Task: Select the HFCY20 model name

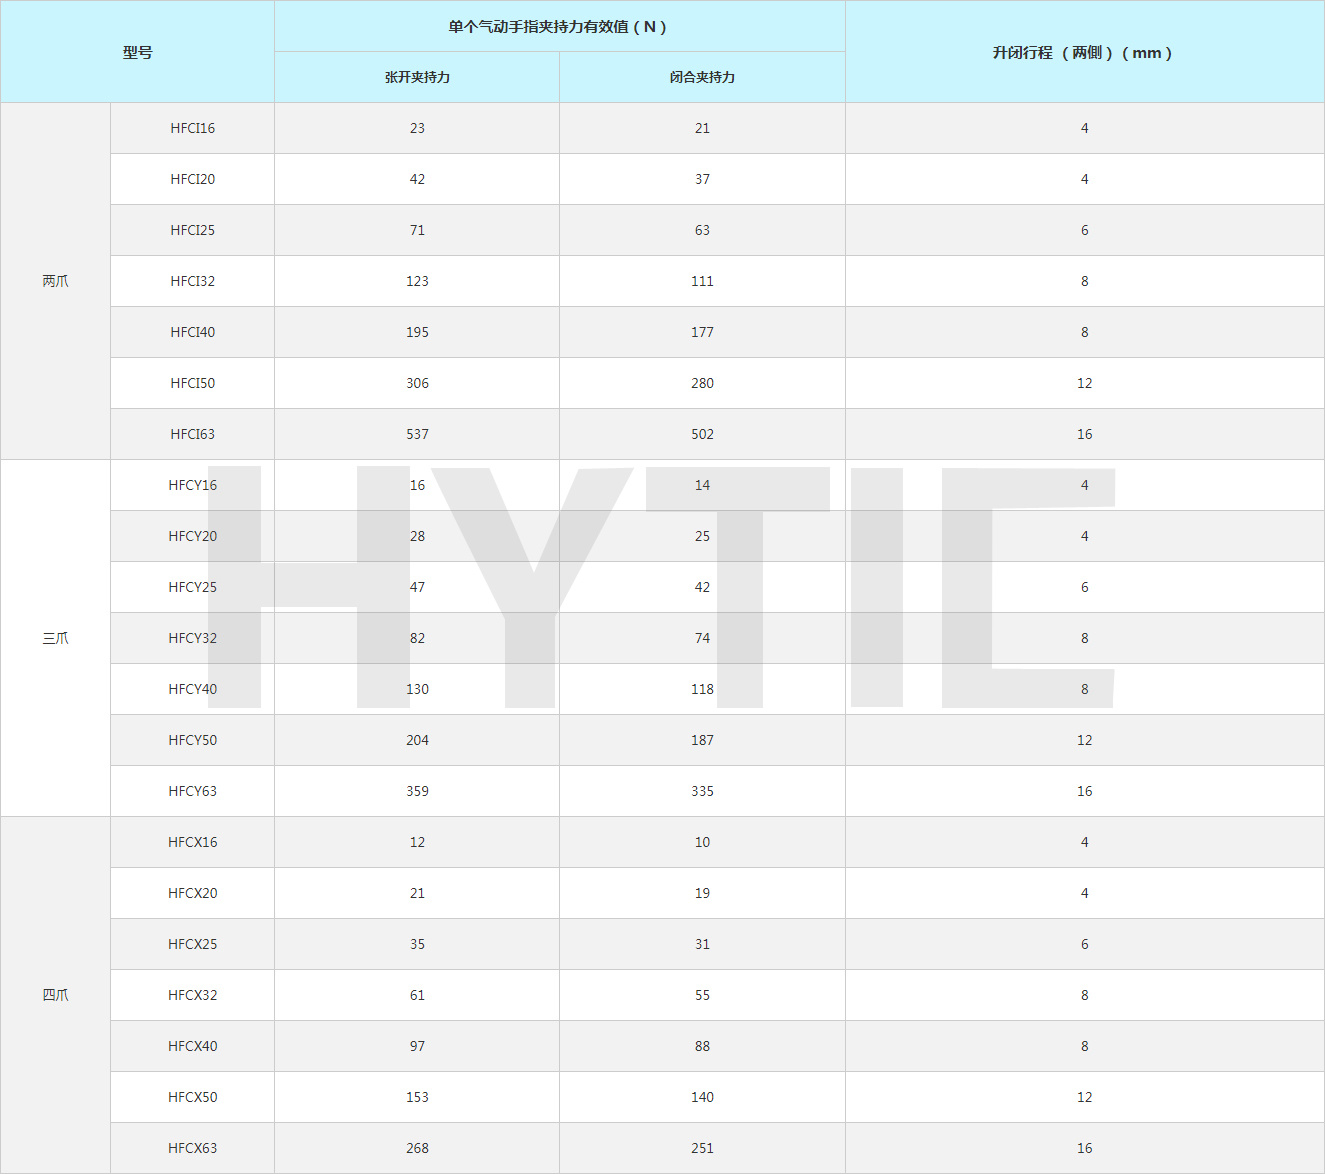Action: tap(192, 536)
